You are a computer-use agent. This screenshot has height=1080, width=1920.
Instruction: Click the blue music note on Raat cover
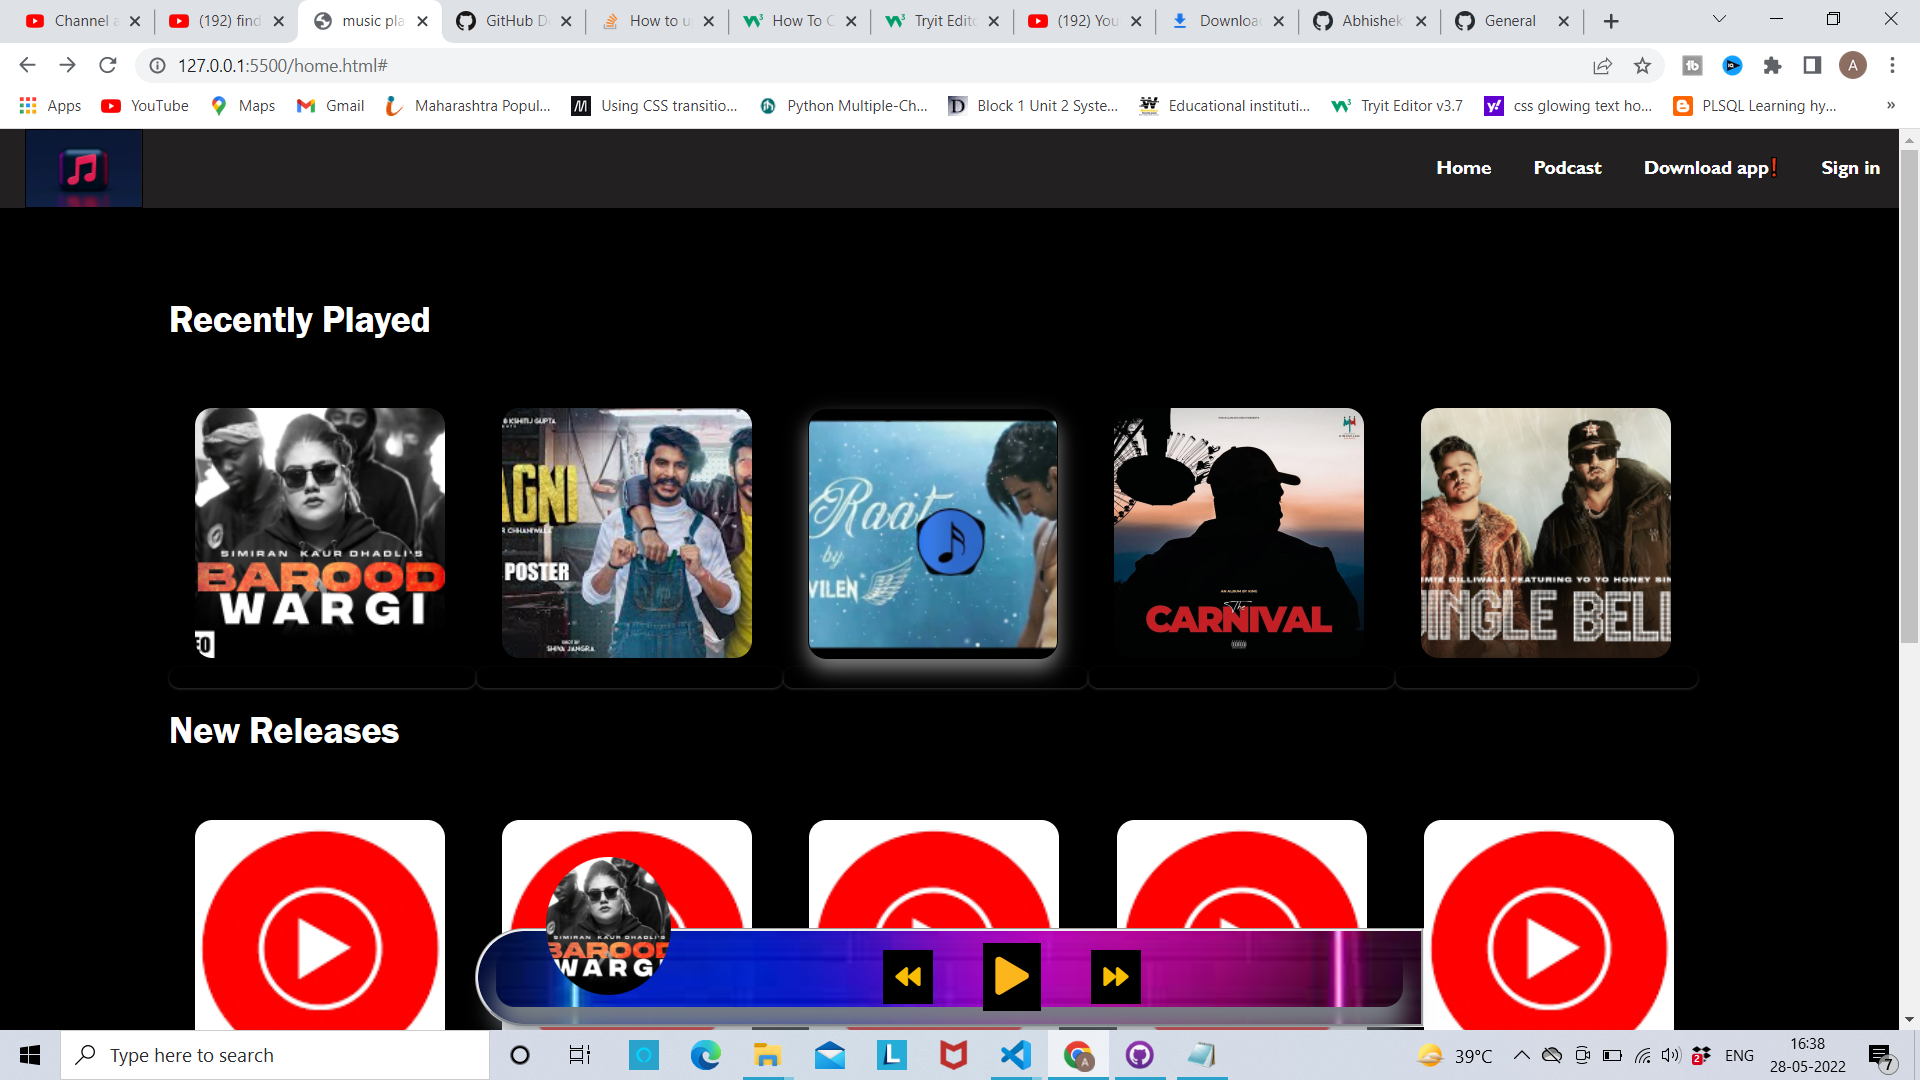point(950,541)
